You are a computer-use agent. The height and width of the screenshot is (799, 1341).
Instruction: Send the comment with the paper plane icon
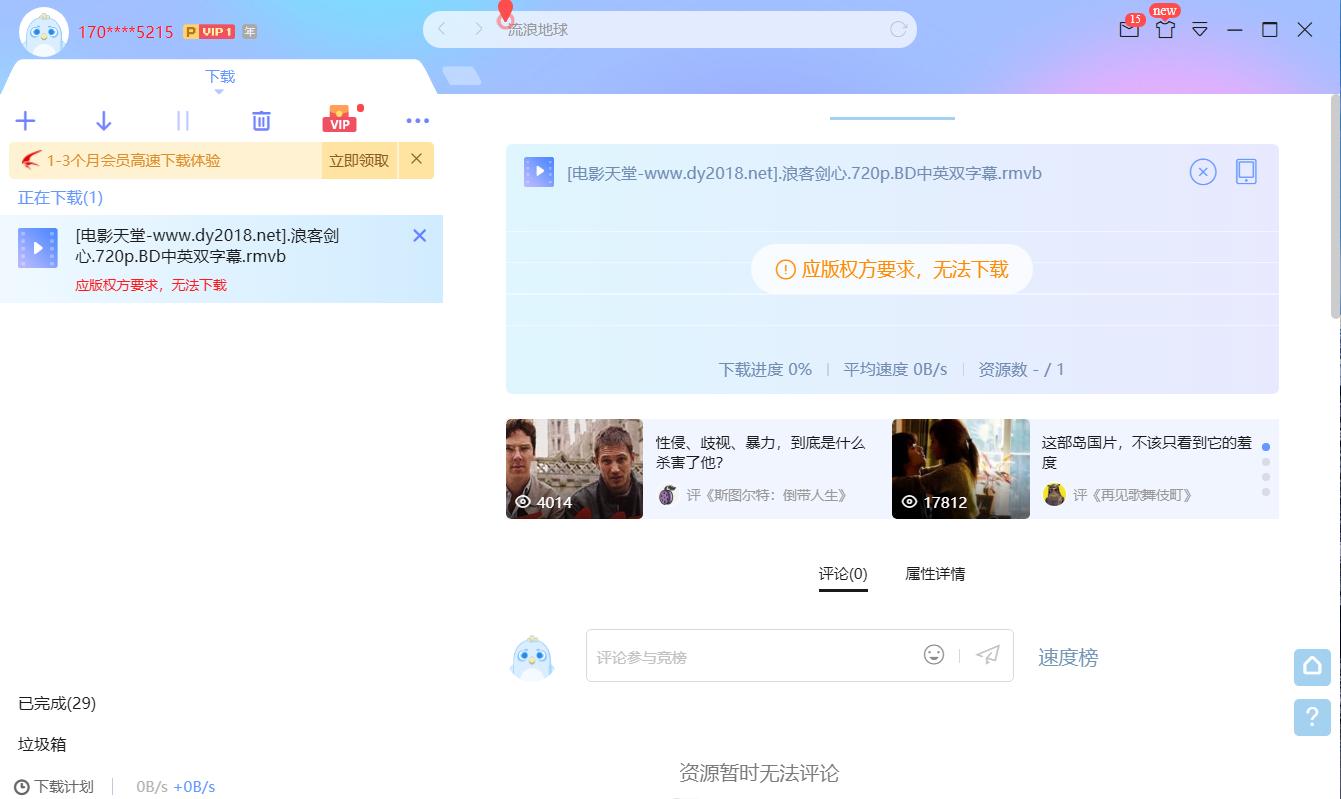pos(988,655)
